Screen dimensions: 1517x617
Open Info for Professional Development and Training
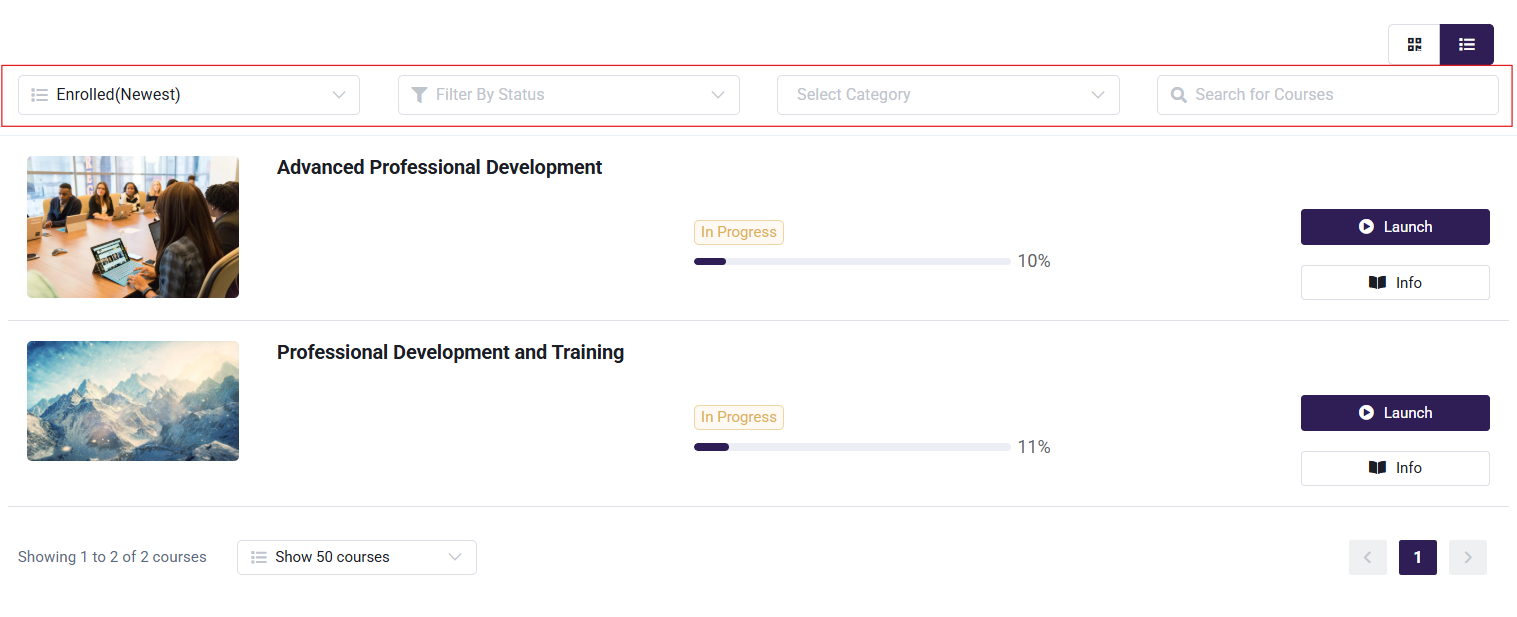pos(1395,468)
